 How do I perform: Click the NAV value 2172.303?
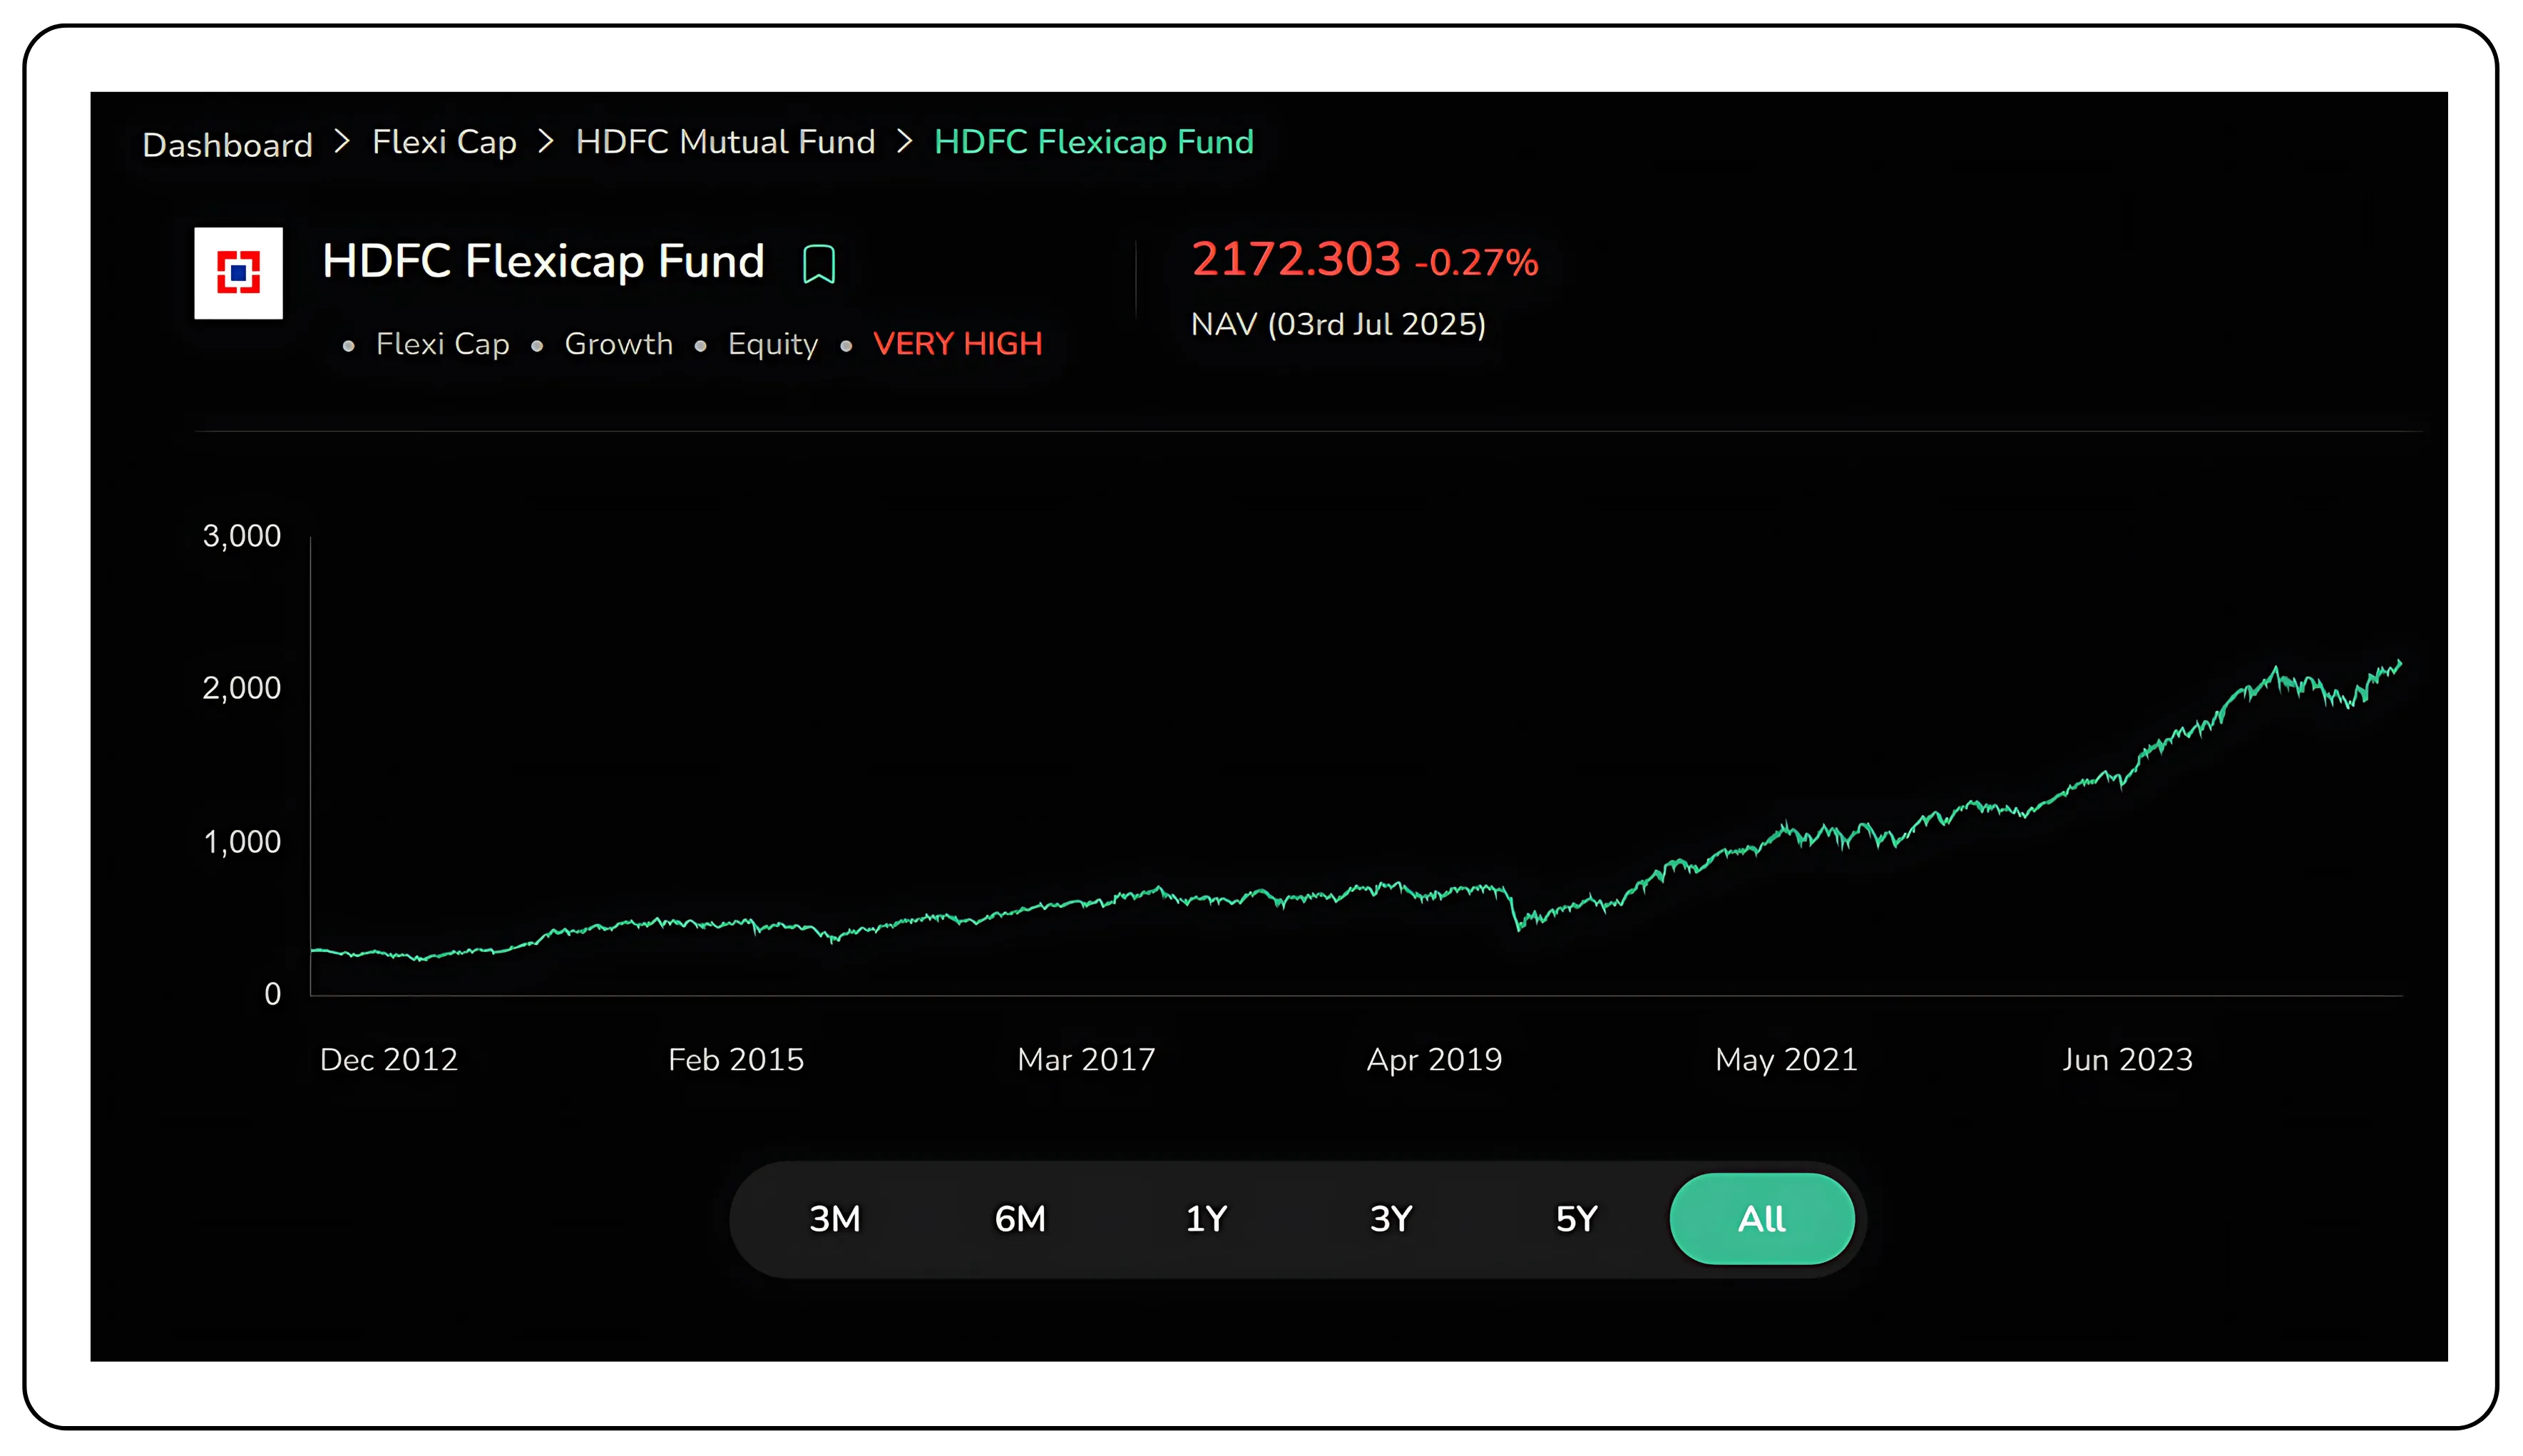(1296, 259)
